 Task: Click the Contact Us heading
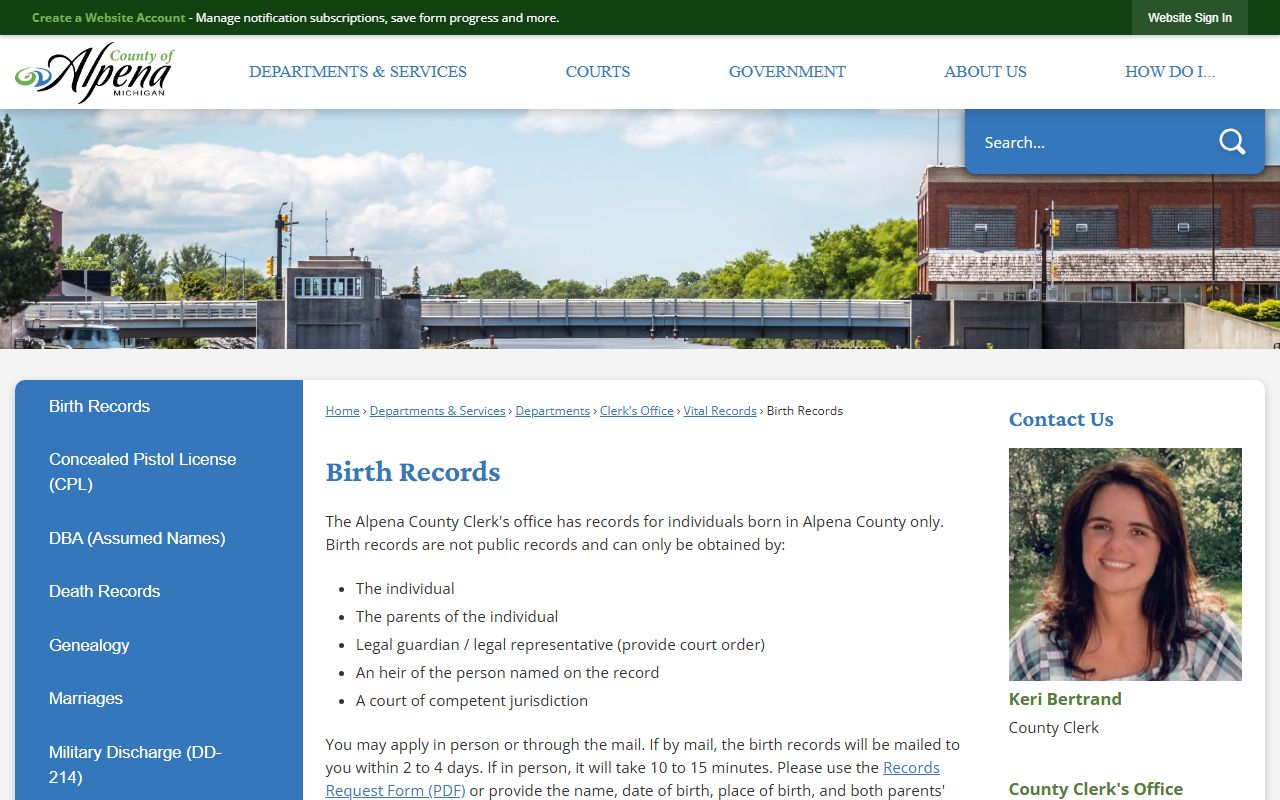point(1061,420)
